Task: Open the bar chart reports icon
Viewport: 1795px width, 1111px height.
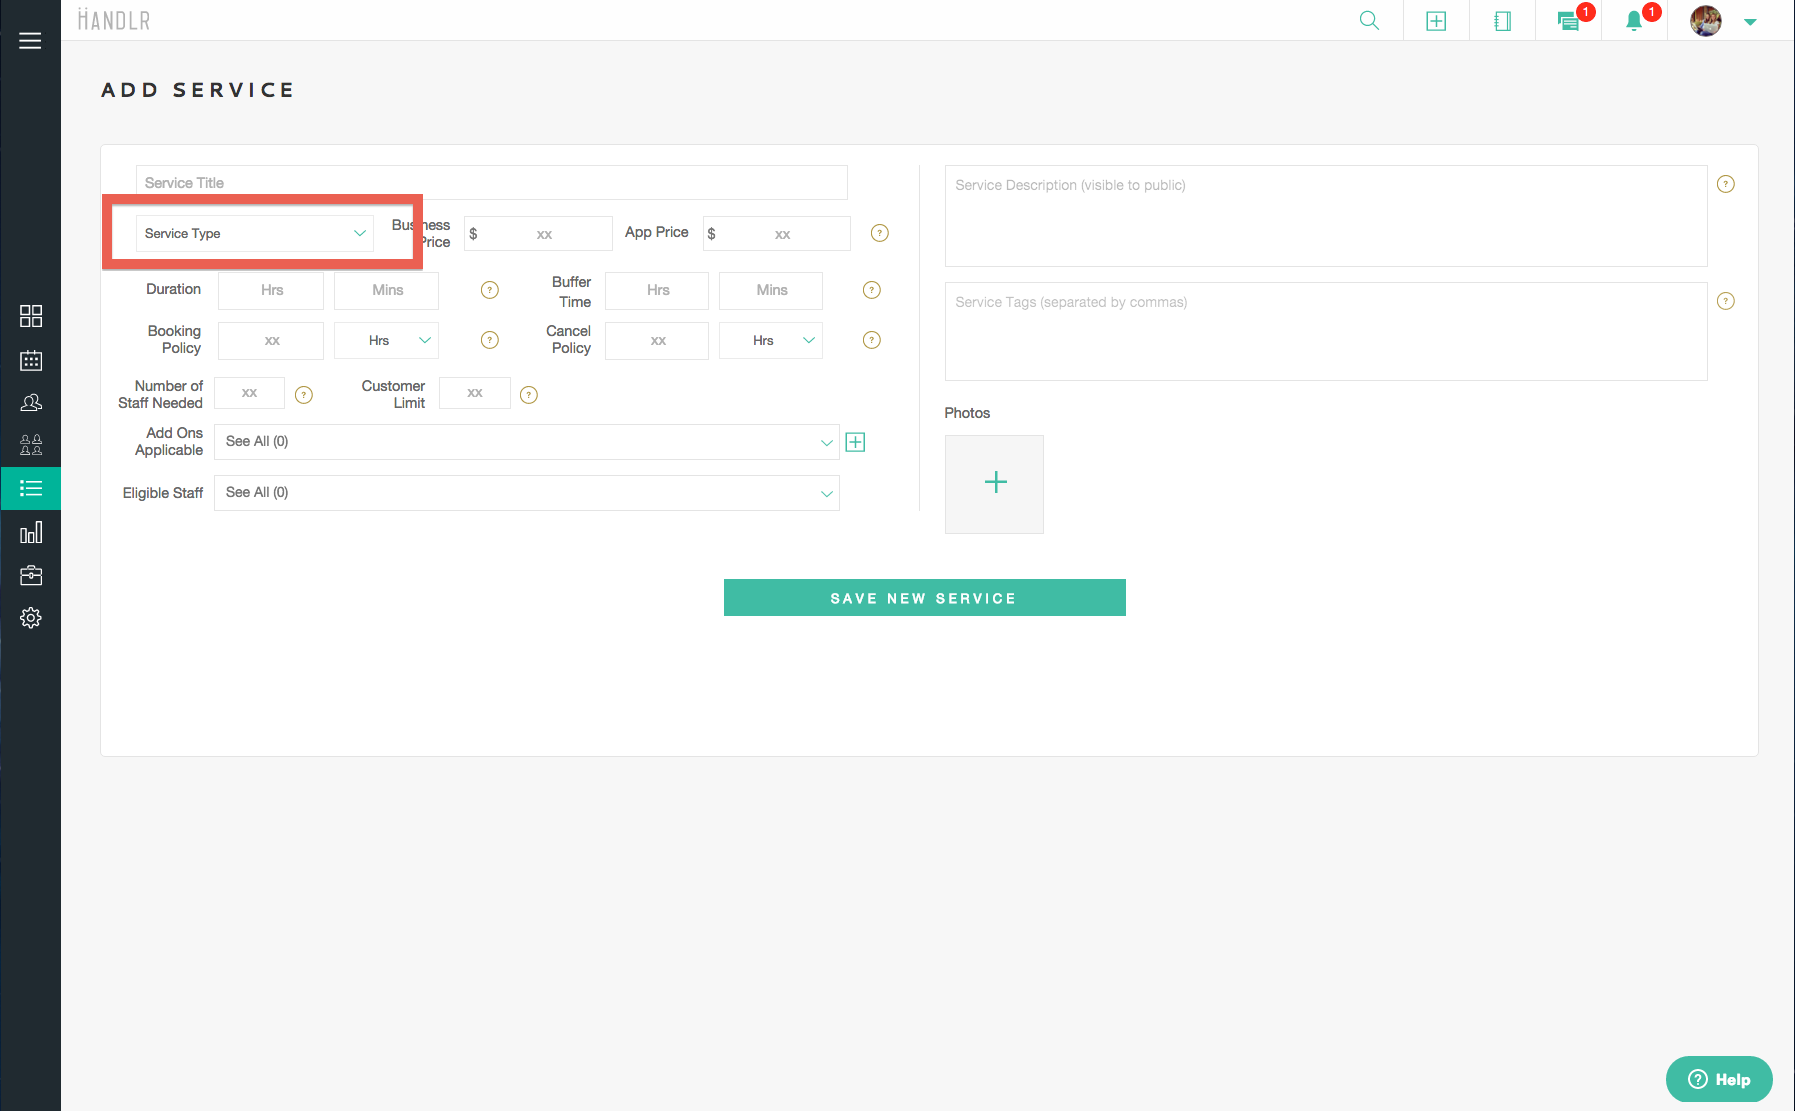Action: click(x=31, y=532)
